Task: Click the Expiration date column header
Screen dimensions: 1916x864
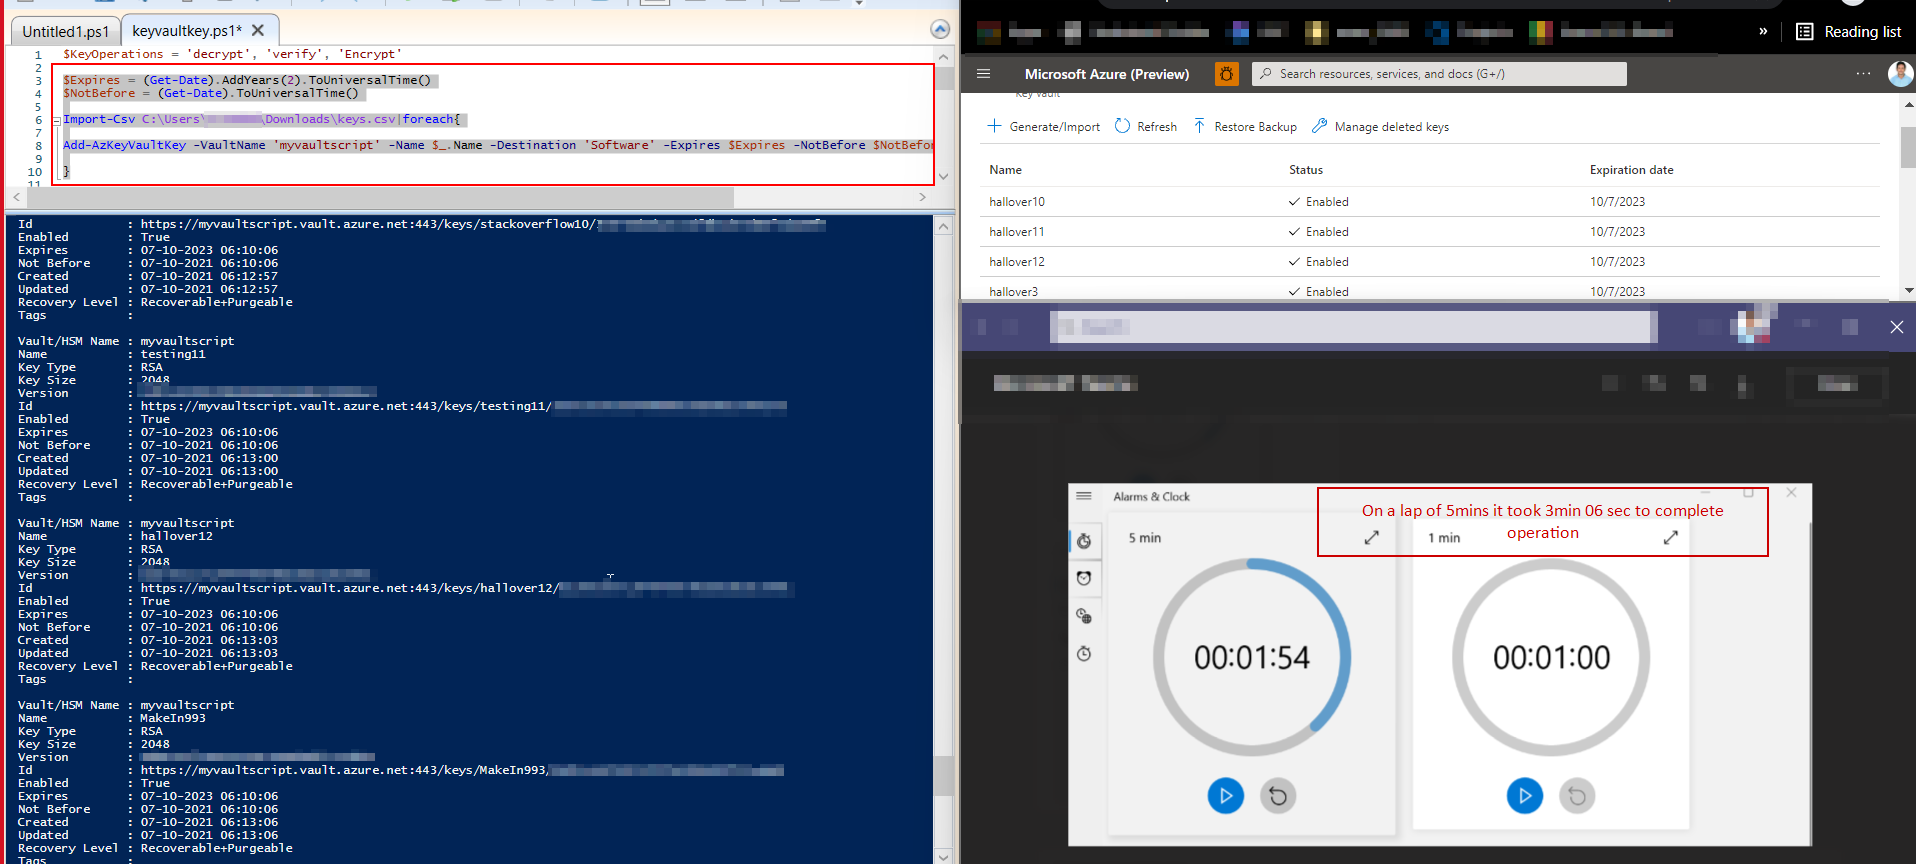Action: [x=1631, y=170]
